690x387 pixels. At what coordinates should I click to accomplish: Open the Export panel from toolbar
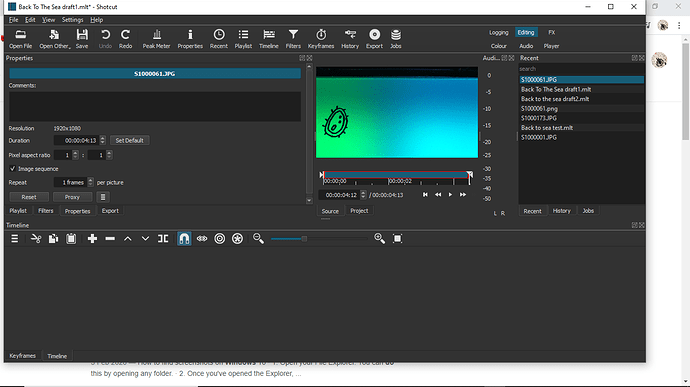pyautogui.click(x=374, y=38)
